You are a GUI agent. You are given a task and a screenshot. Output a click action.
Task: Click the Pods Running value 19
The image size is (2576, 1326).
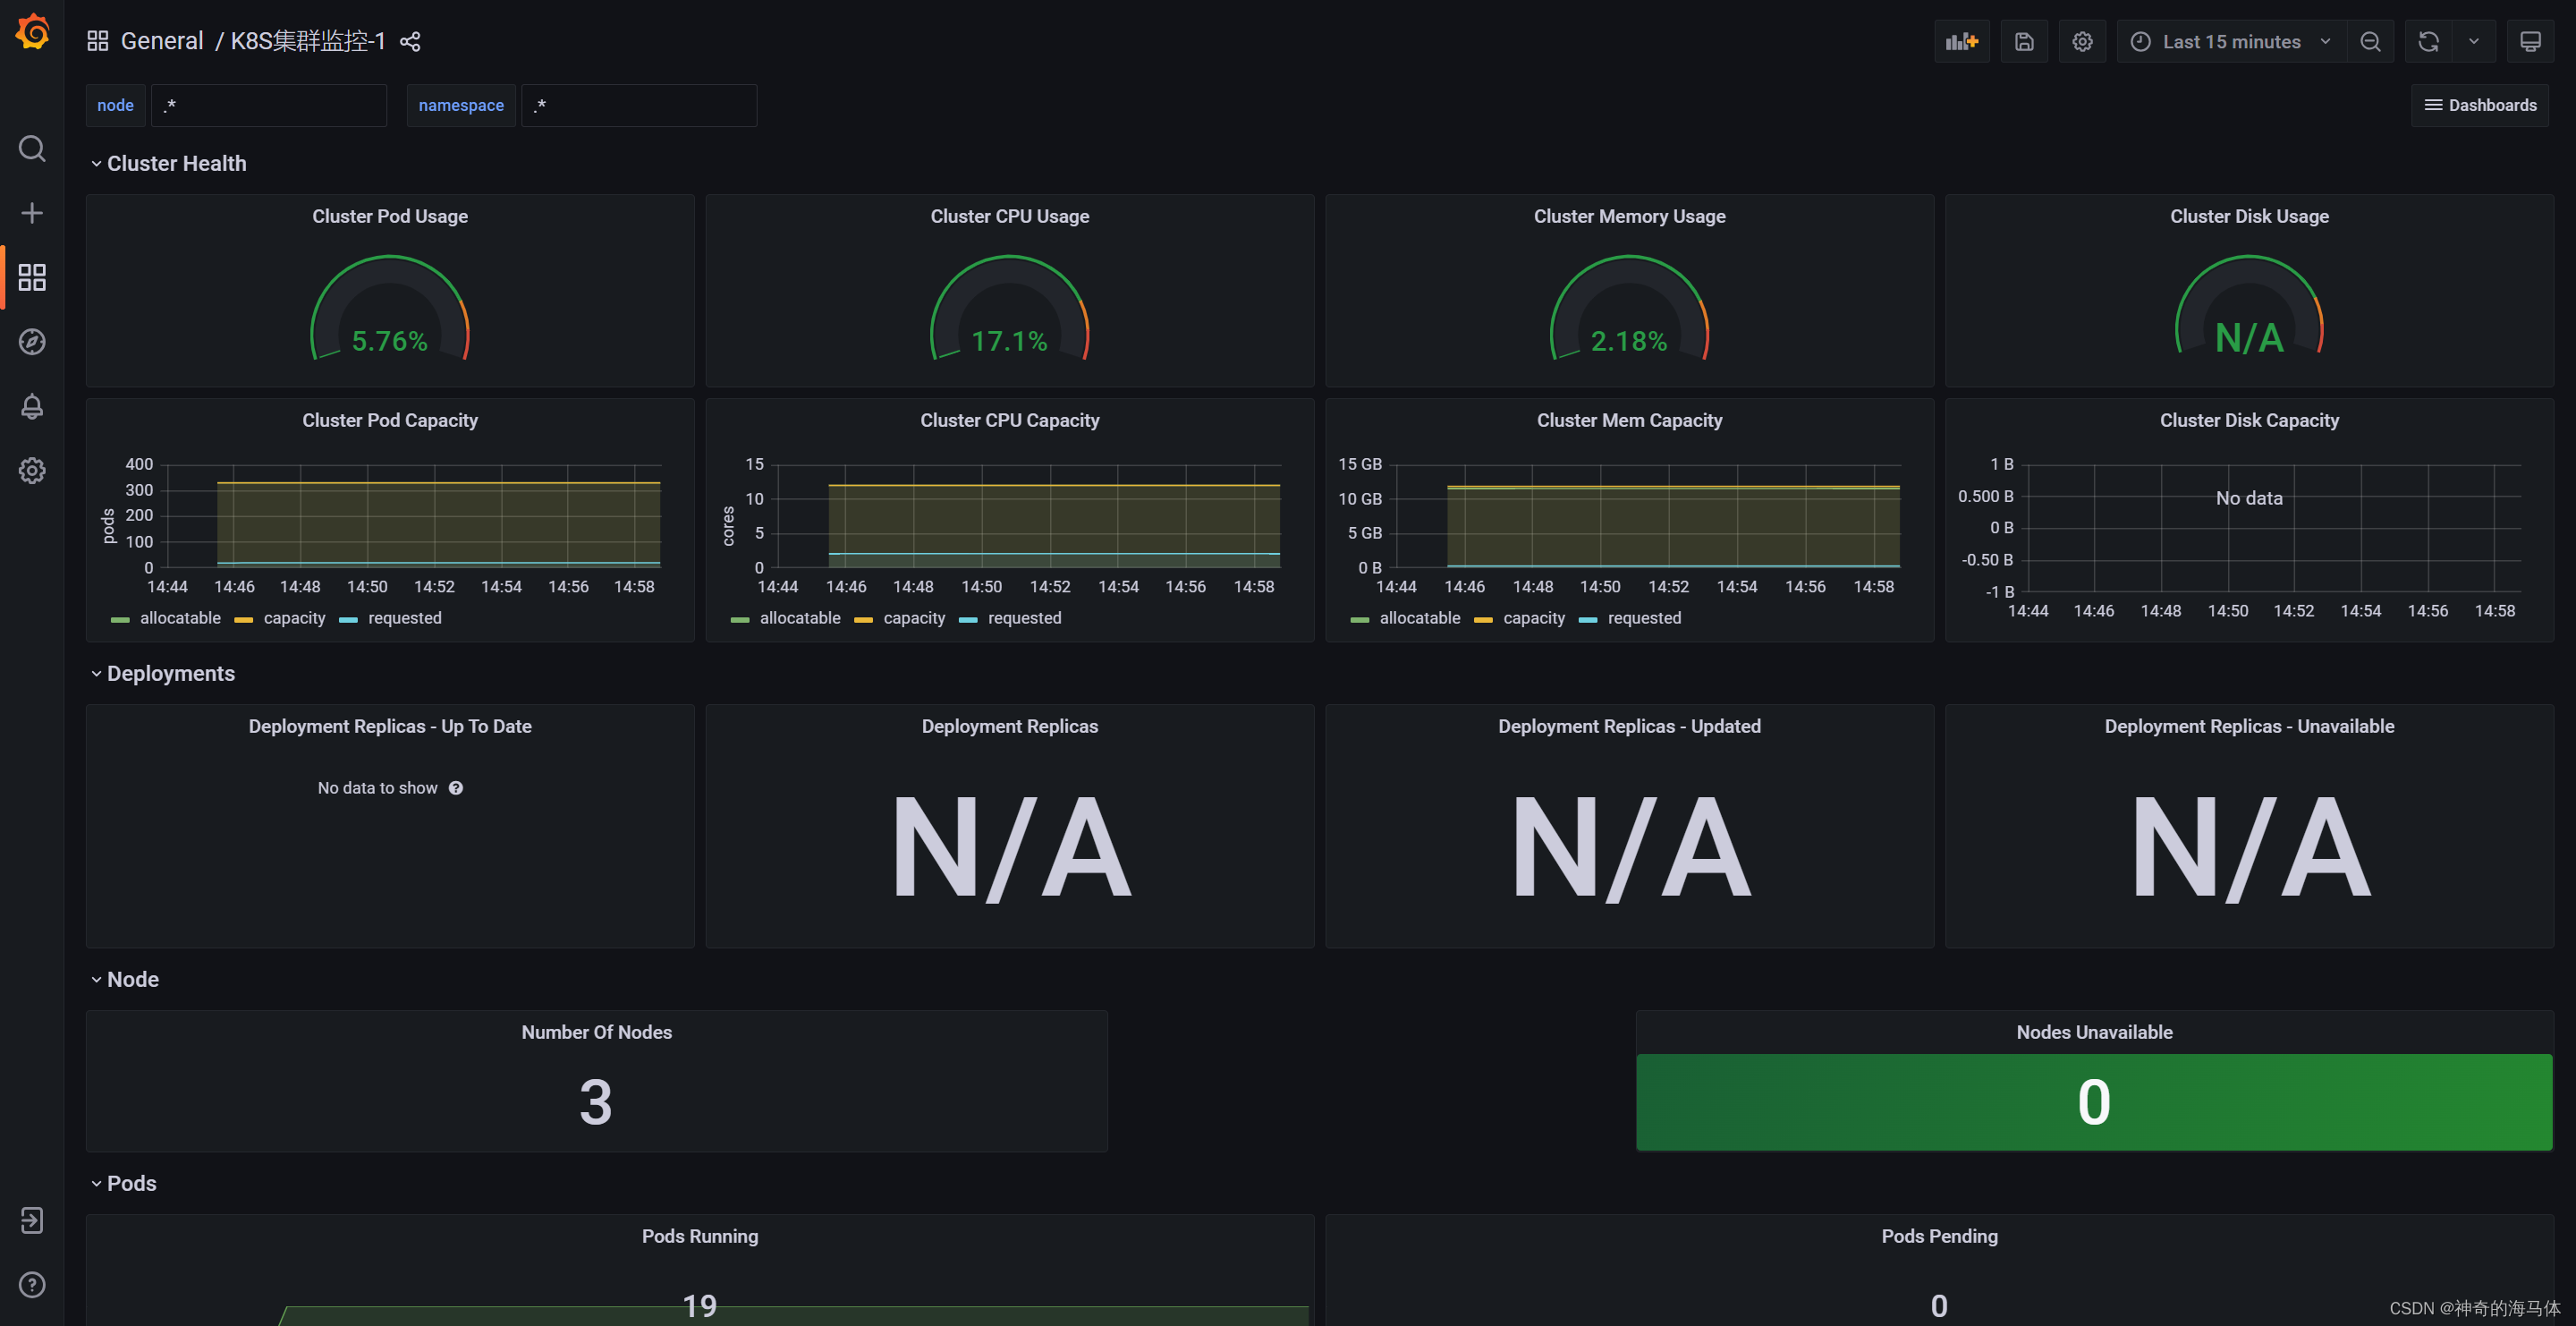[x=700, y=1305]
